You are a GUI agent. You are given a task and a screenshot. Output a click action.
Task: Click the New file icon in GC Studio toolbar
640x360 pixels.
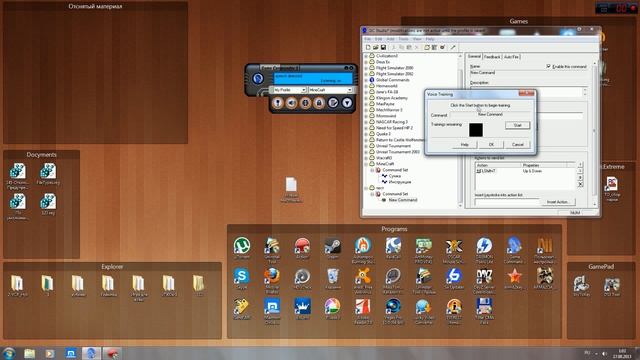[x=368, y=48]
